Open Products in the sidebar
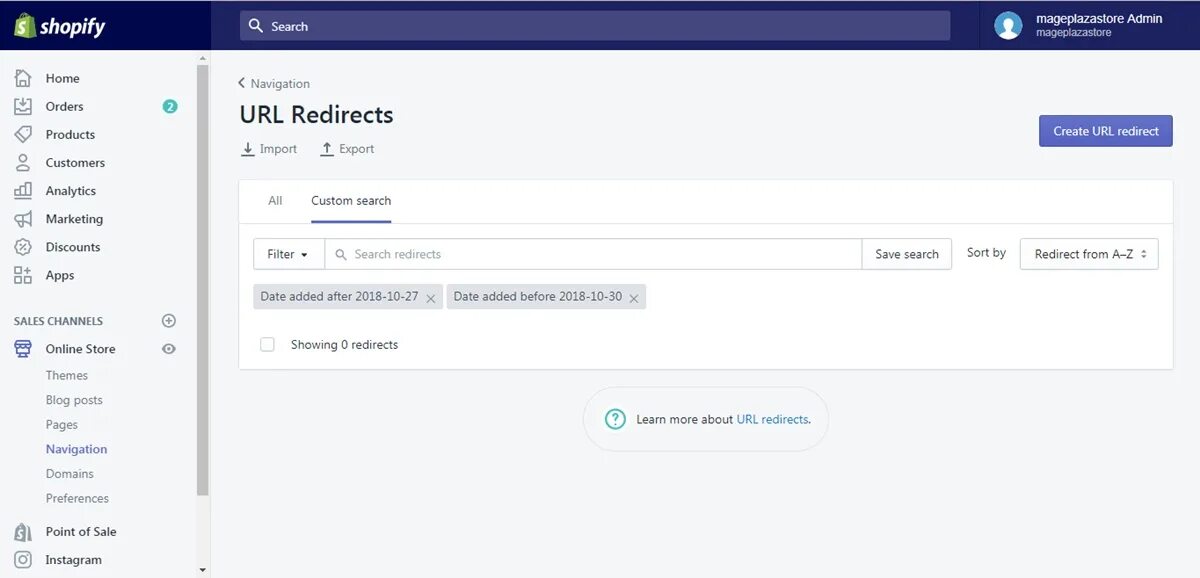Image resolution: width=1200 pixels, height=578 pixels. point(70,134)
